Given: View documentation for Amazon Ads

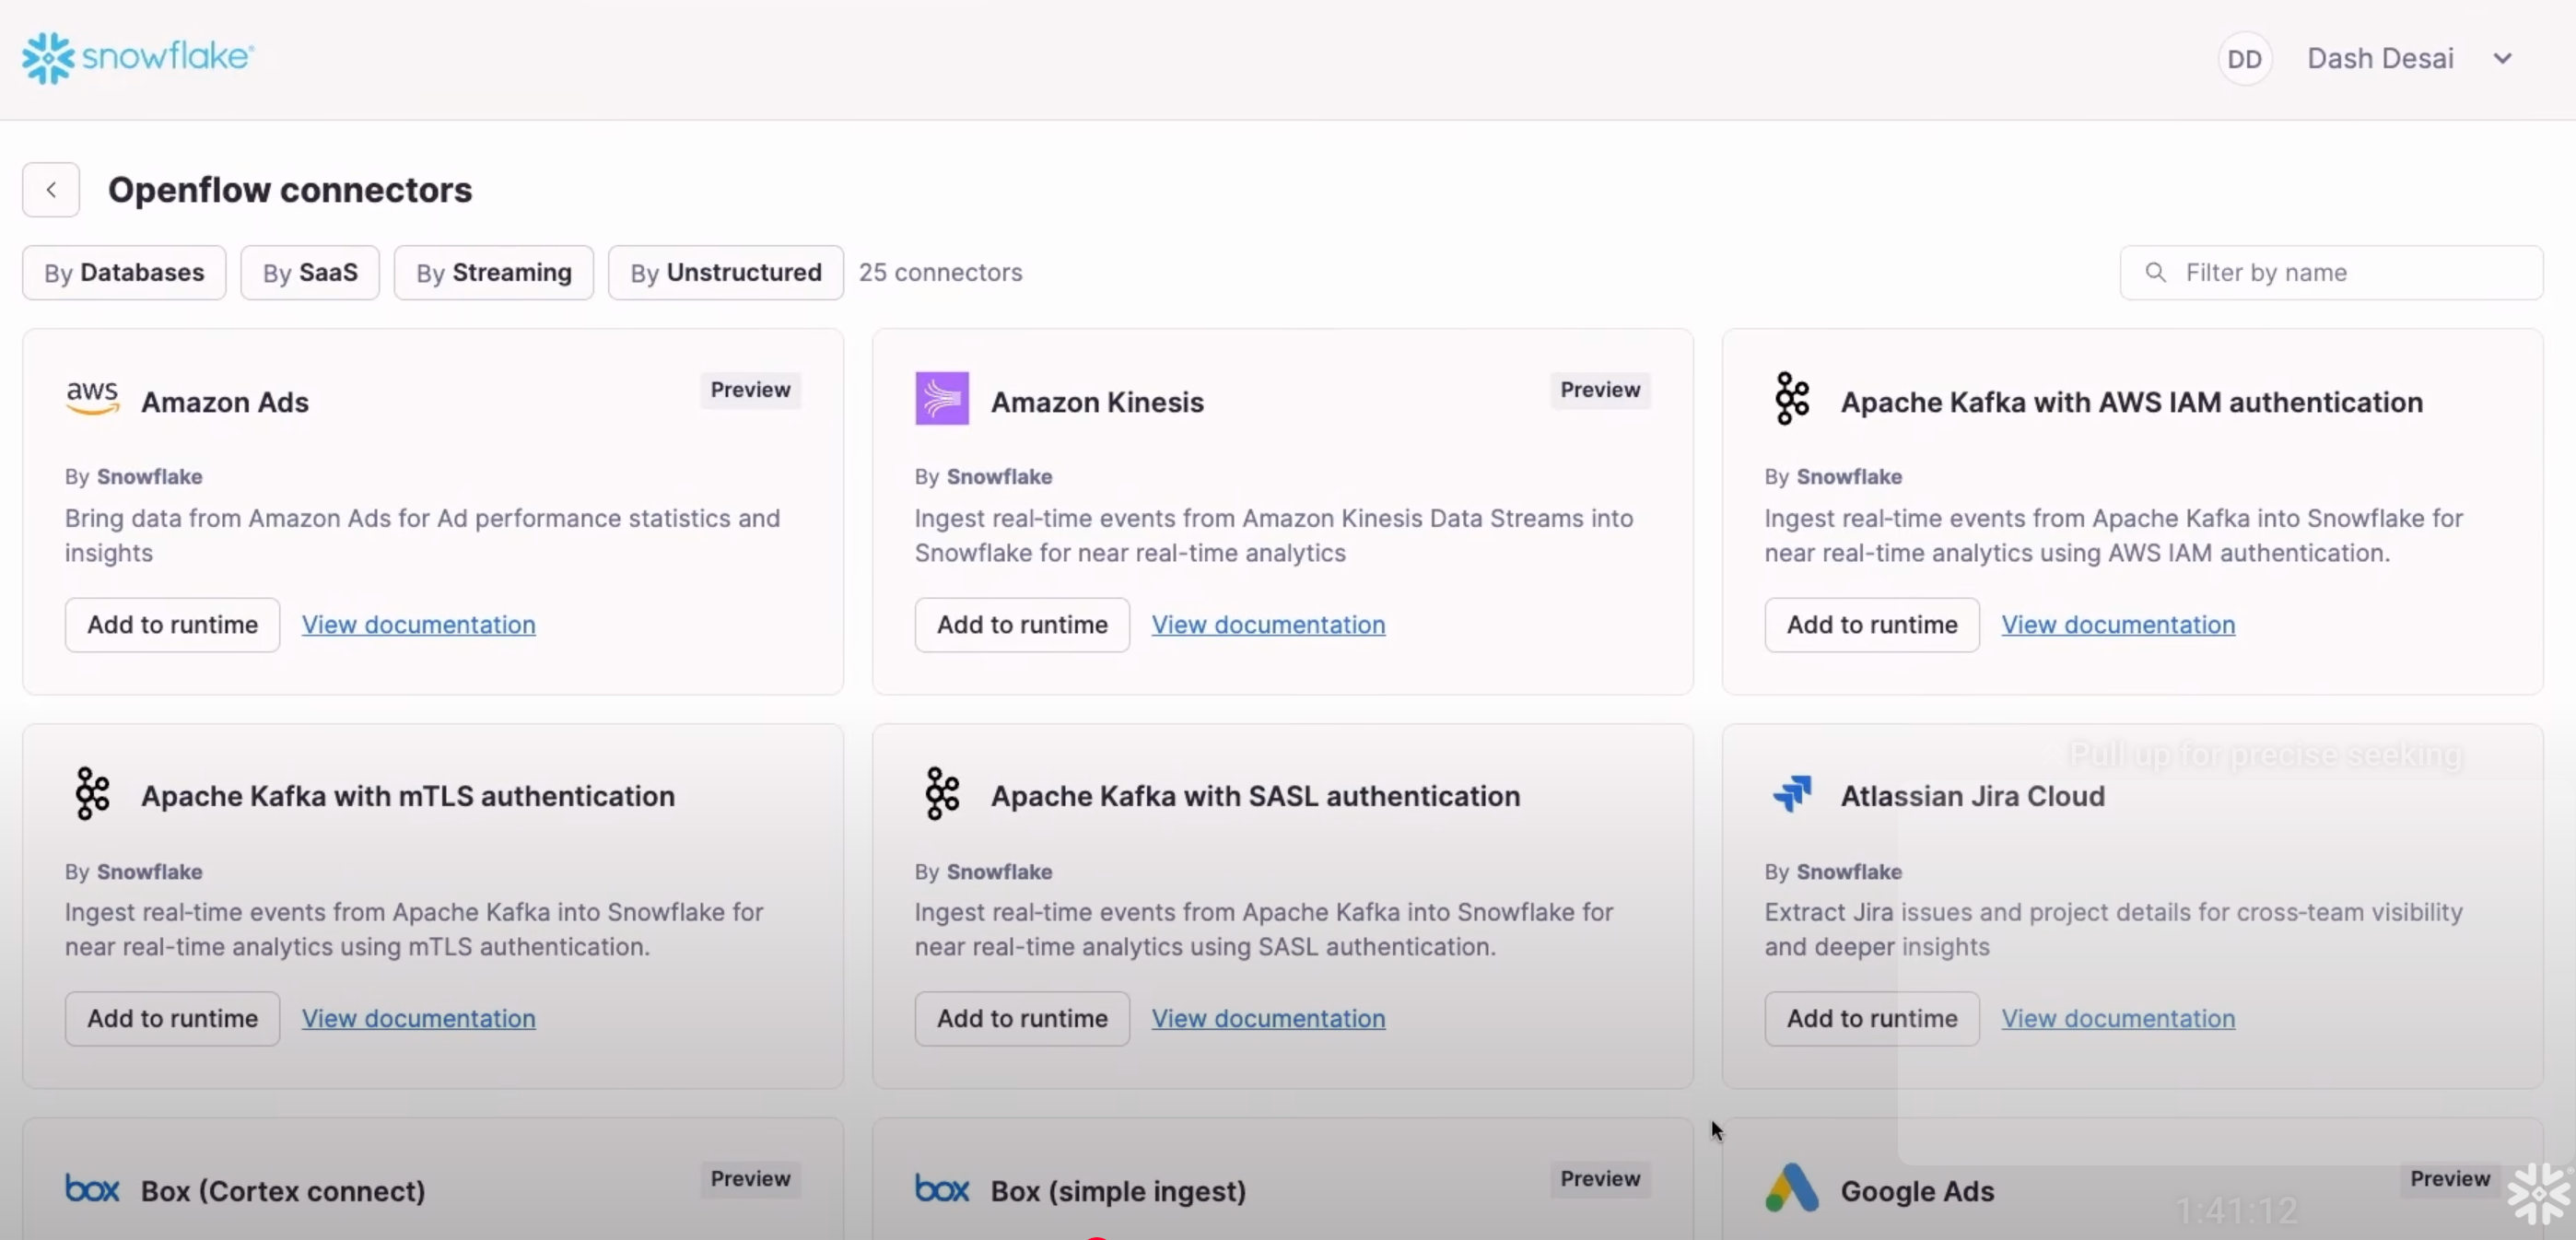Looking at the screenshot, I should (x=419, y=625).
